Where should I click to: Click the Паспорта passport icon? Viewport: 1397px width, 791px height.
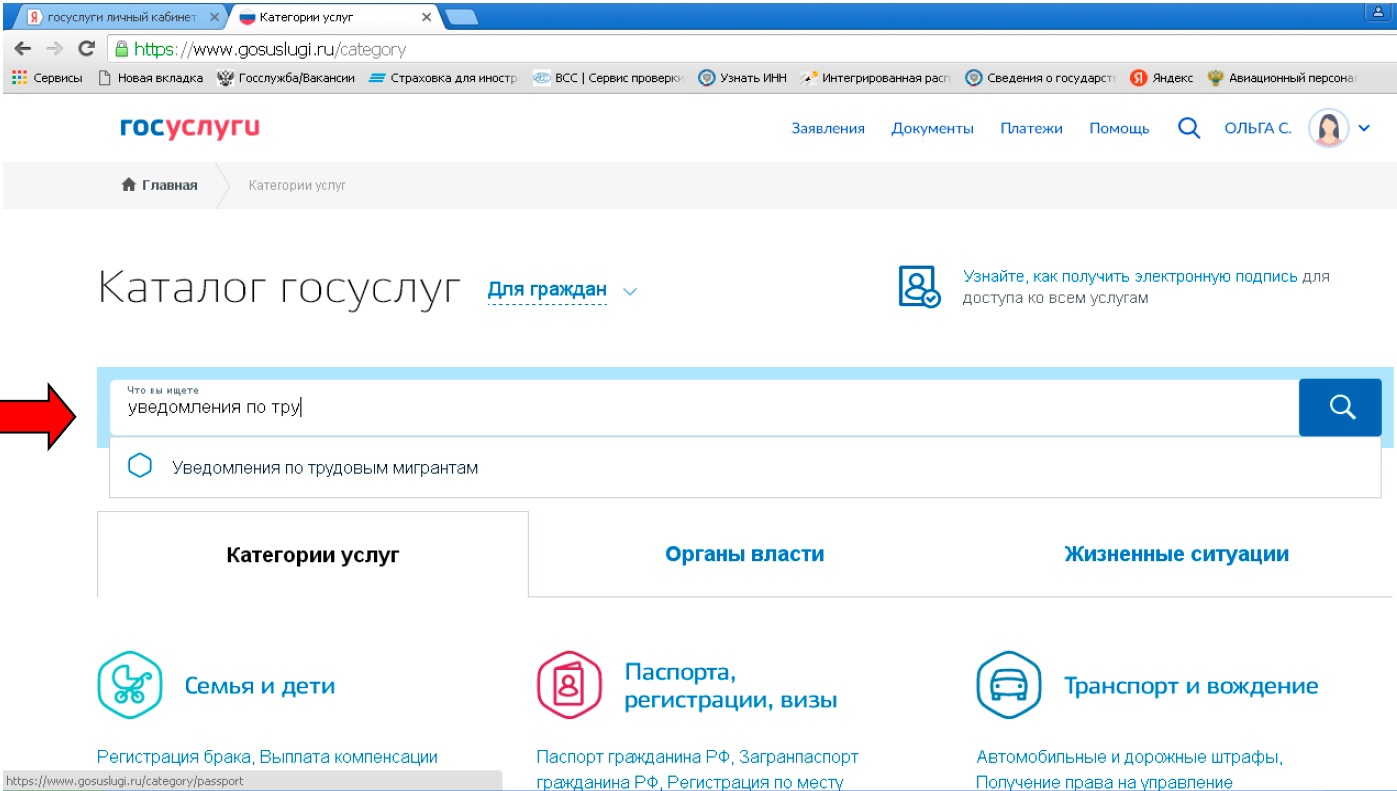tap(570, 685)
